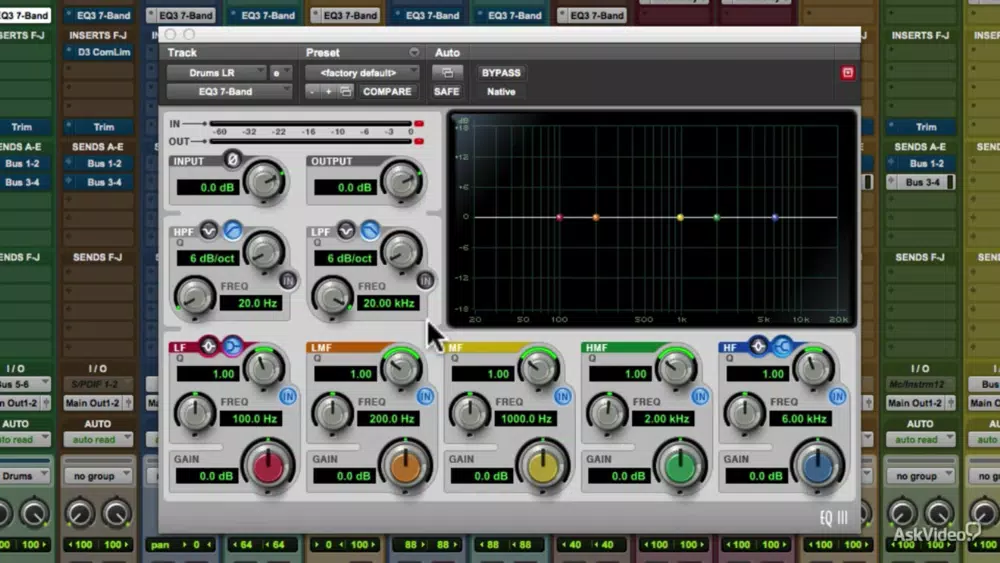This screenshot has height=563, width=1000.
Task: Click the INPUT 0.0 dB value field
Action: pos(207,187)
